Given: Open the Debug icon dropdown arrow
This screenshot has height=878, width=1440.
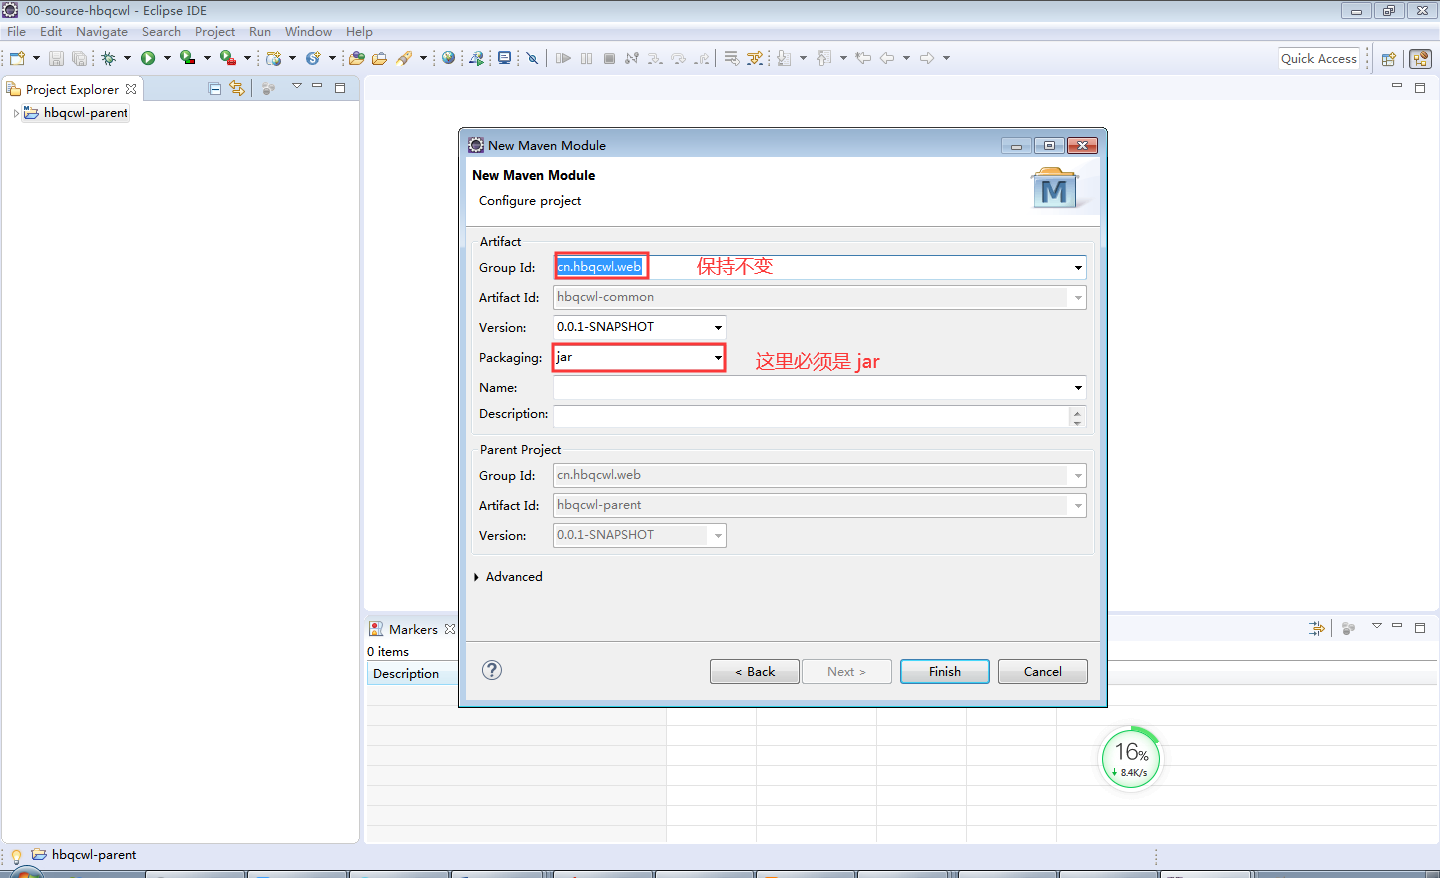Looking at the screenshot, I should click(x=127, y=58).
